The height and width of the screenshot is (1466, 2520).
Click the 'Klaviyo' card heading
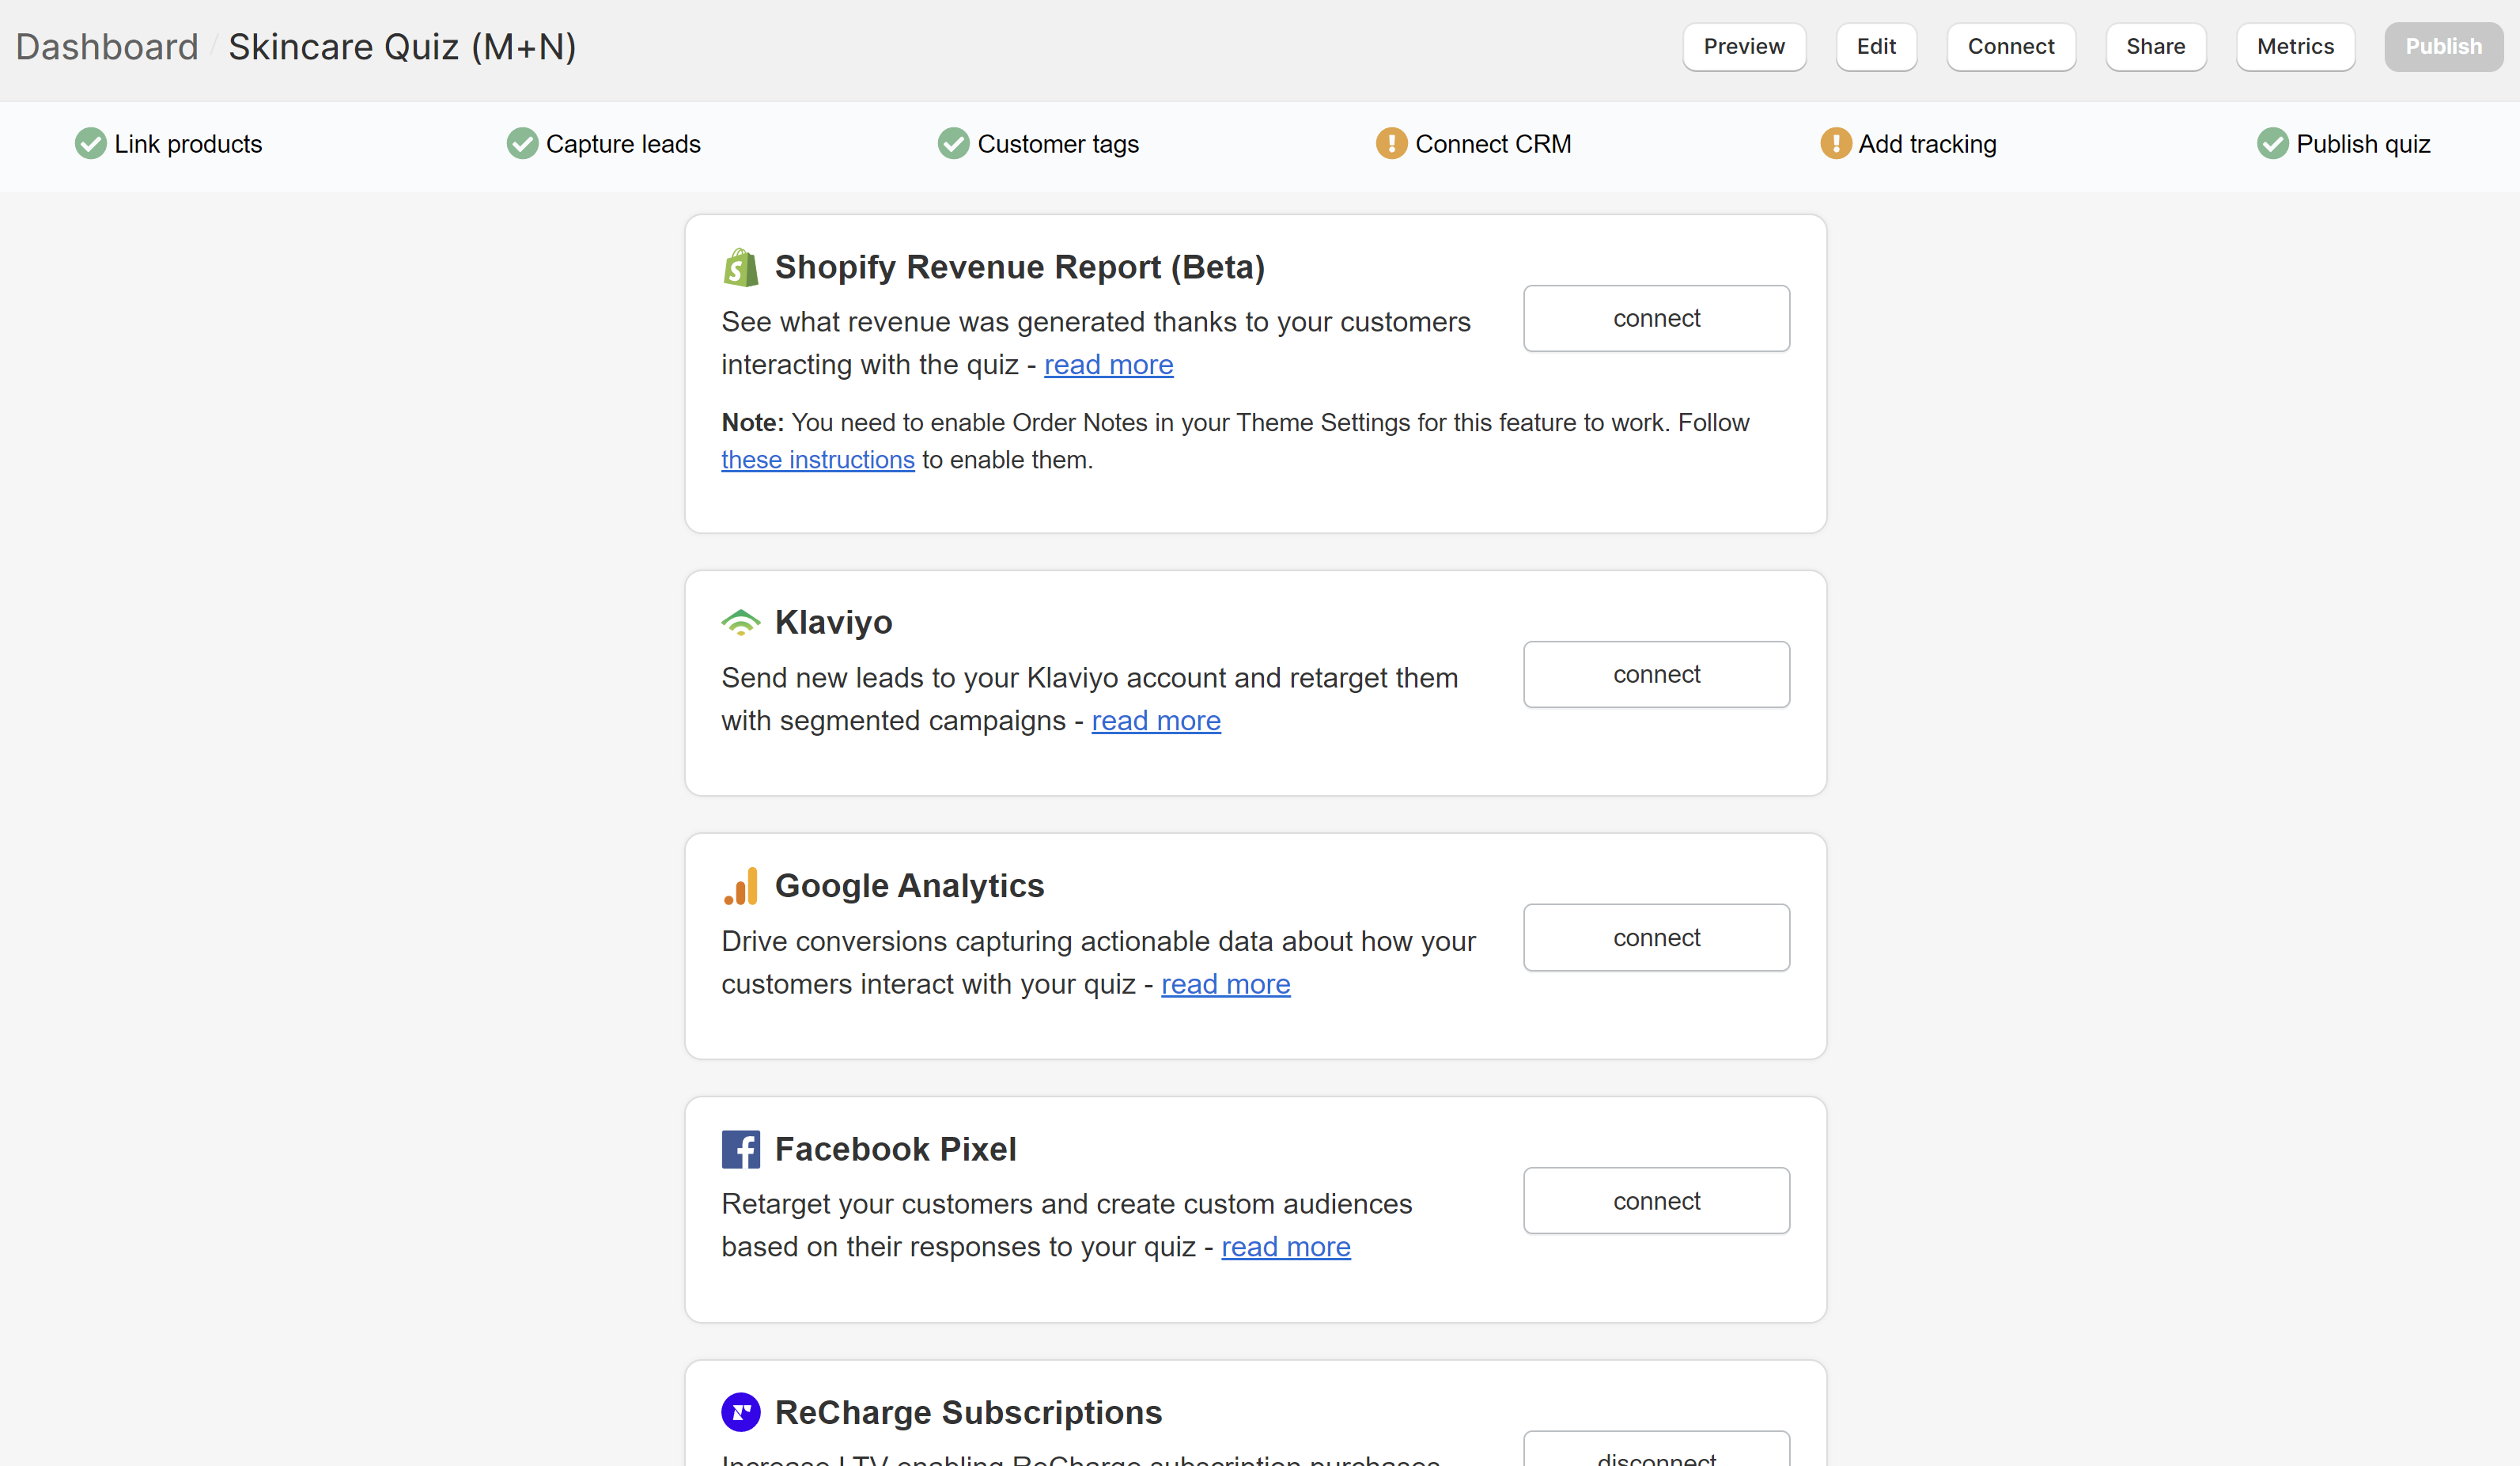pyautogui.click(x=833, y=622)
